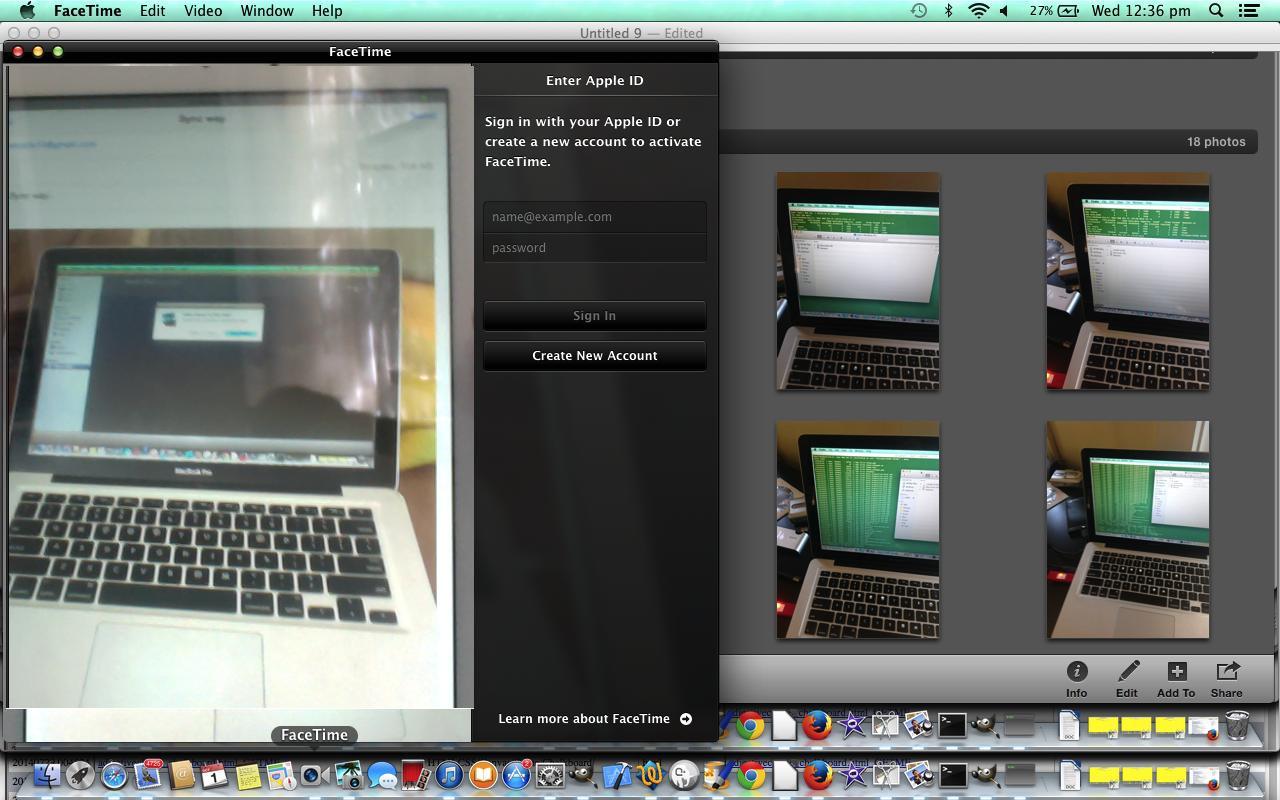Open App Store from the Dock
This screenshot has width=1280, height=800.
516,776
